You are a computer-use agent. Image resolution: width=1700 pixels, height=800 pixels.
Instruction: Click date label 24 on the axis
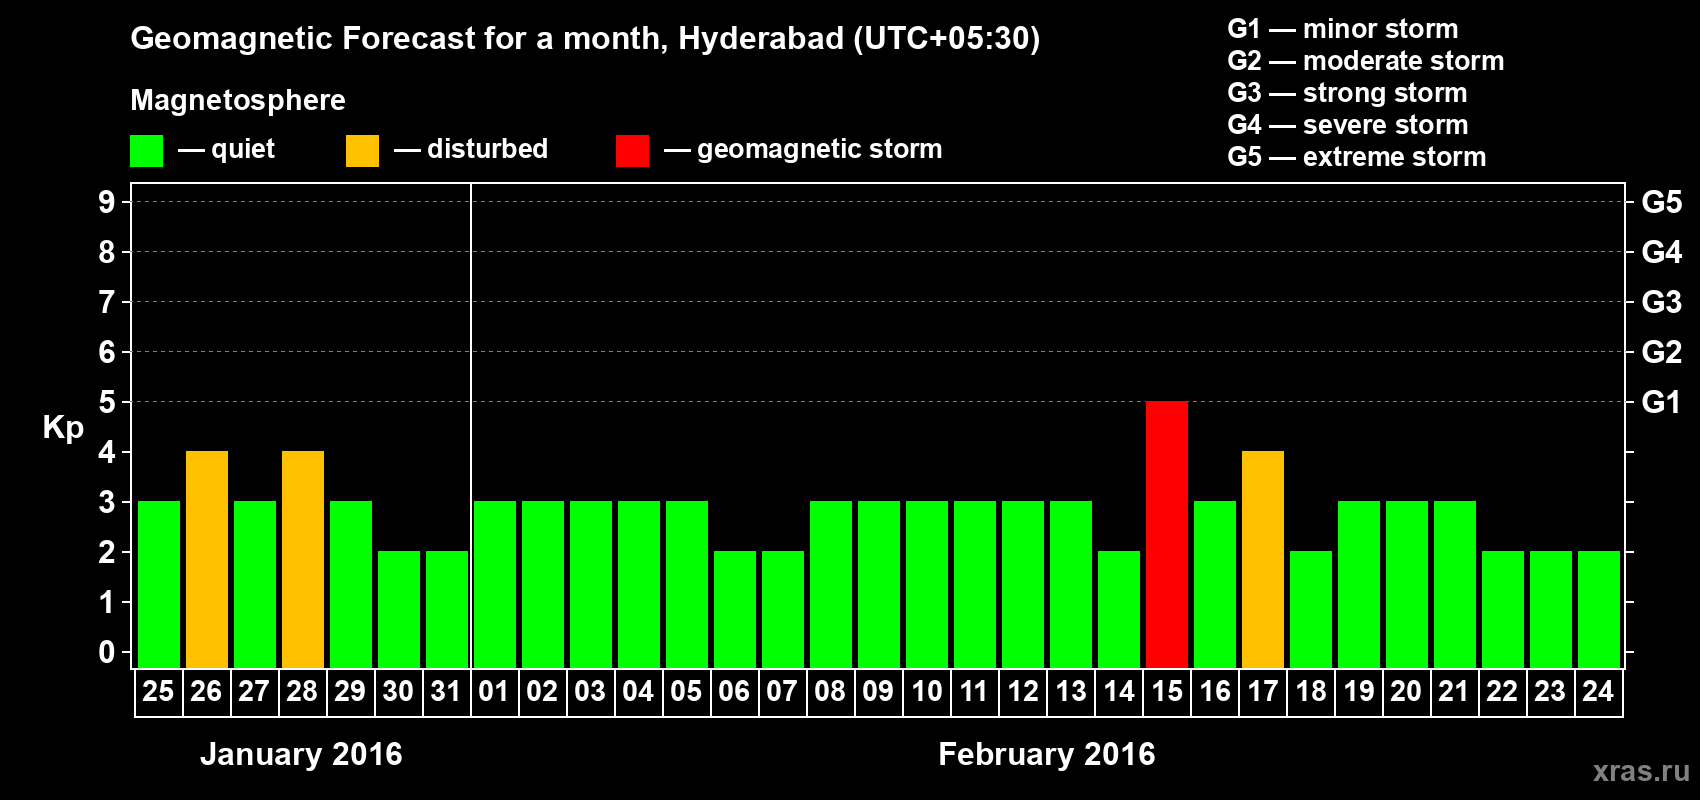[1598, 692]
